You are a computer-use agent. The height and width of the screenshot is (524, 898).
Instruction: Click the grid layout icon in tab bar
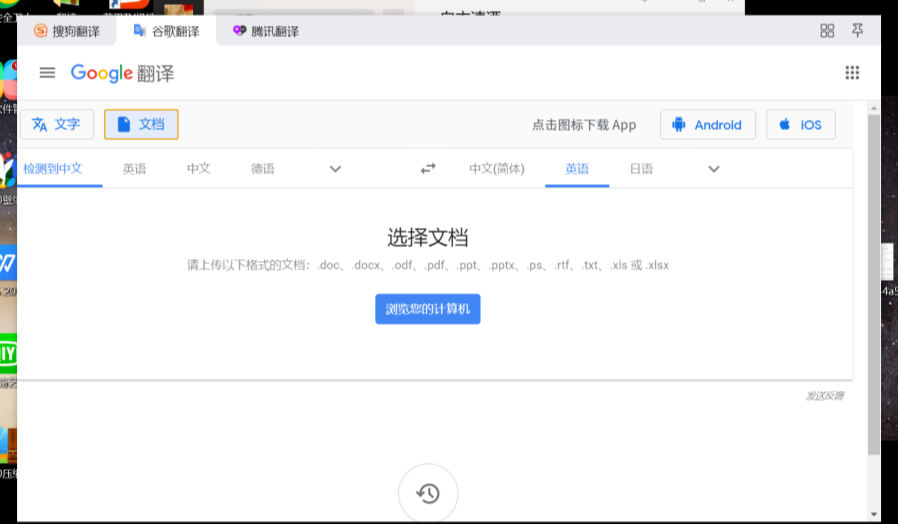(x=827, y=31)
